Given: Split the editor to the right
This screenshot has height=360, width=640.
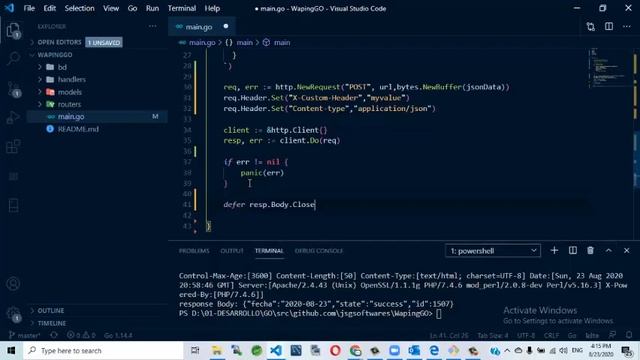Looking at the screenshot, I should click(x=609, y=27).
